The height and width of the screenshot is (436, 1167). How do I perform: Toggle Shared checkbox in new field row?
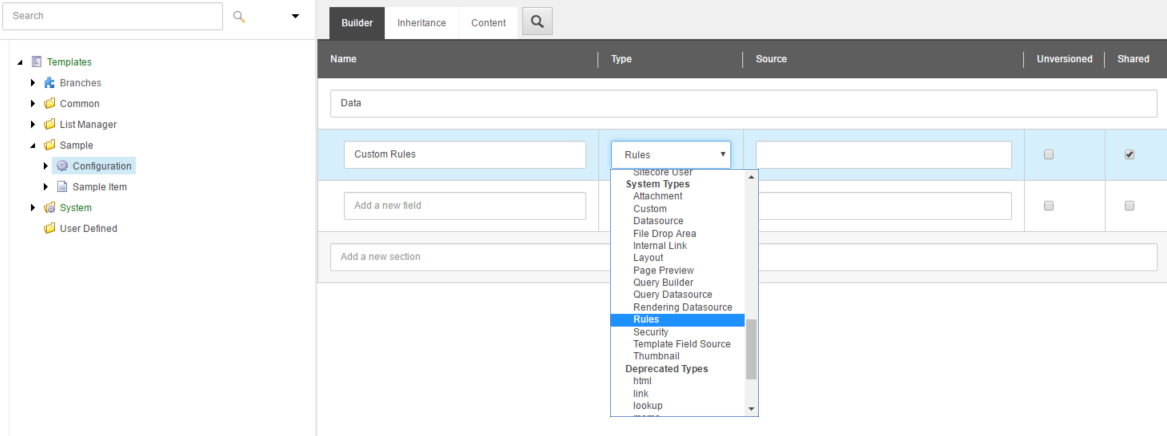pyautogui.click(x=1129, y=206)
